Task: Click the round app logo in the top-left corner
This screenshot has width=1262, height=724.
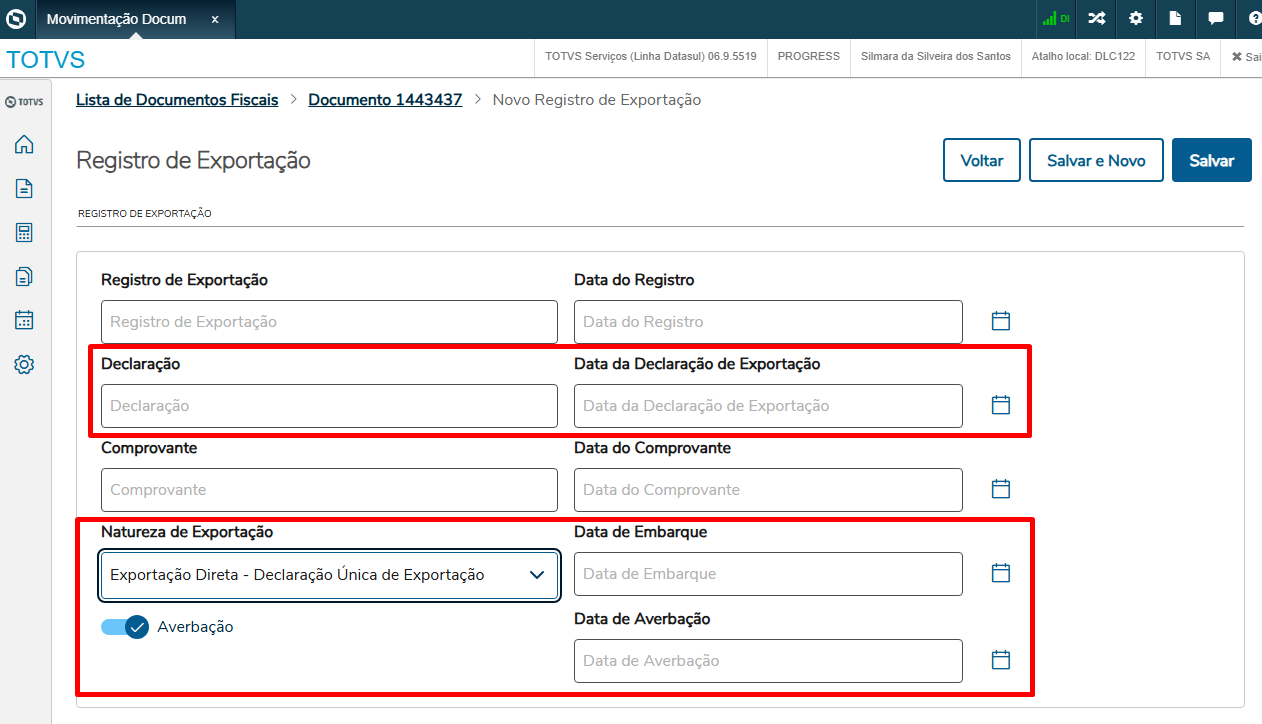Action: pyautogui.click(x=16, y=19)
